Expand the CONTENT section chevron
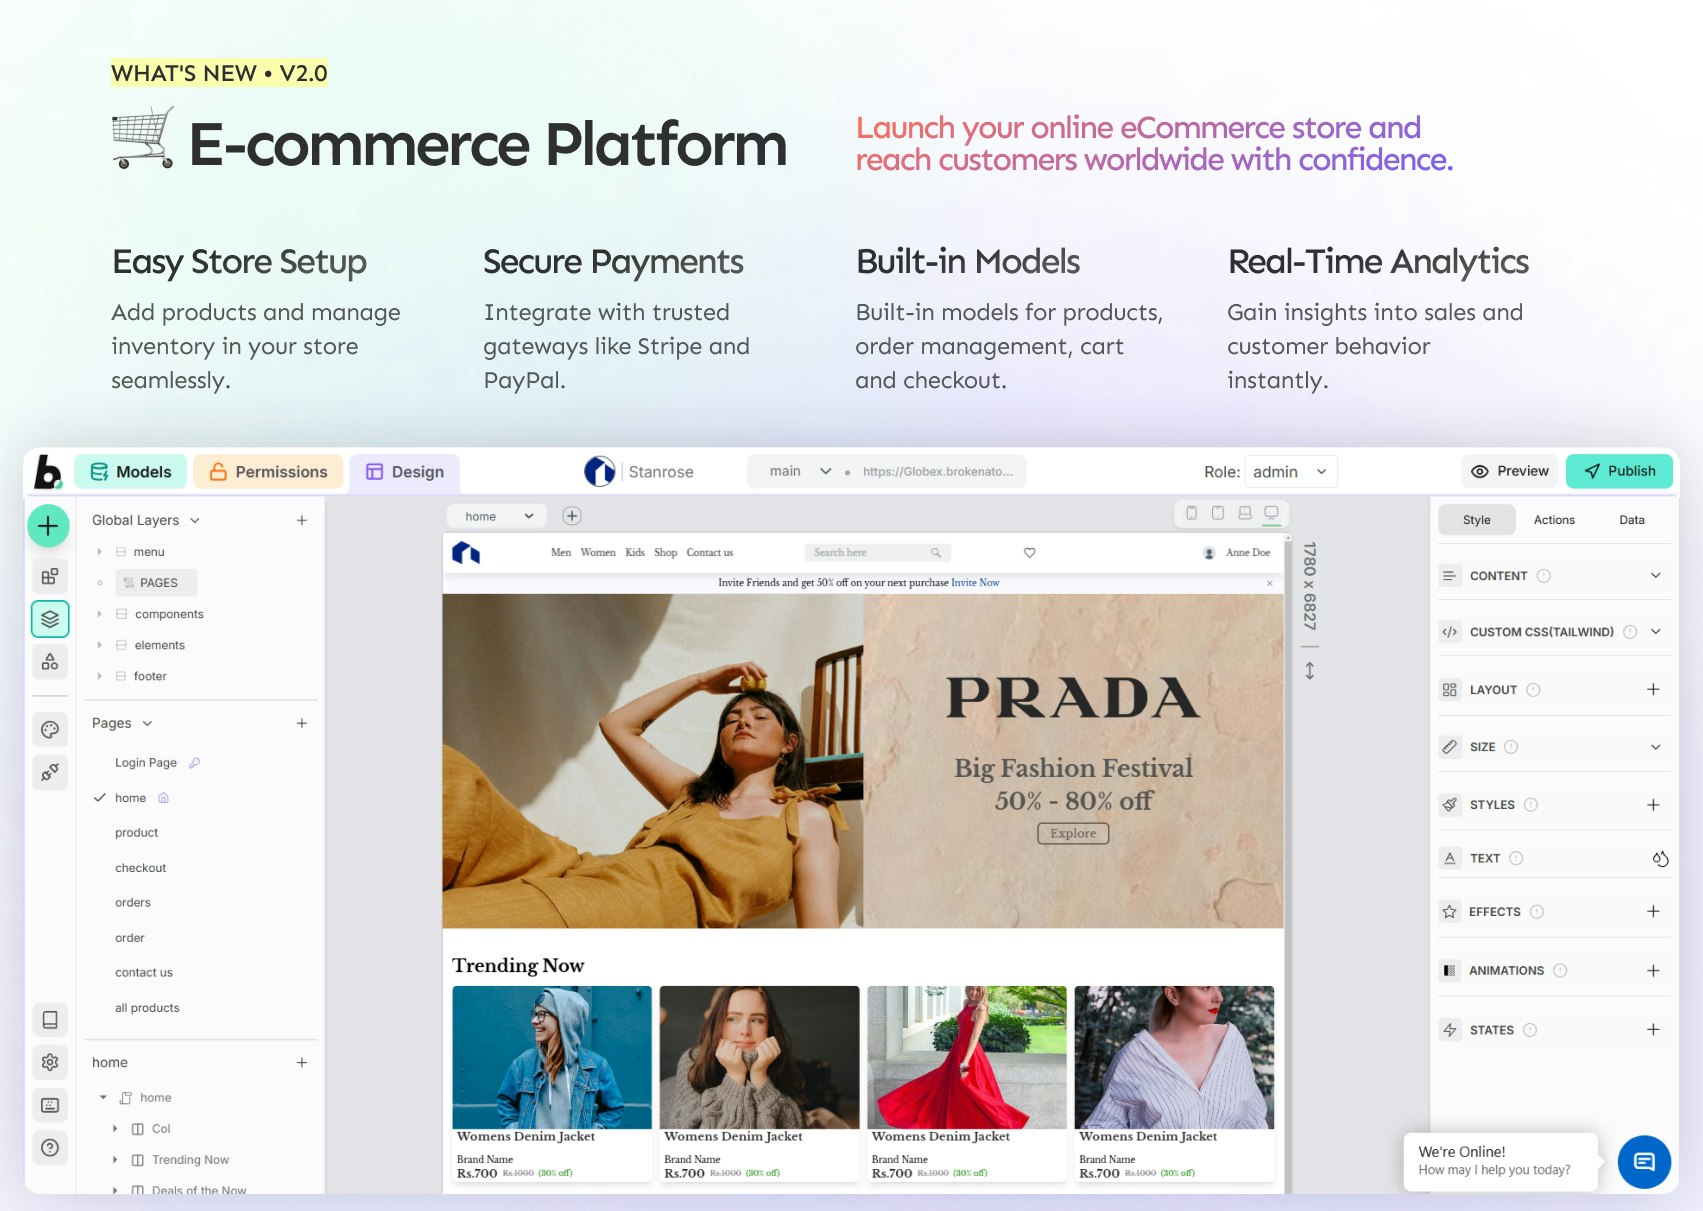This screenshot has width=1703, height=1211. coord(1656,576)
